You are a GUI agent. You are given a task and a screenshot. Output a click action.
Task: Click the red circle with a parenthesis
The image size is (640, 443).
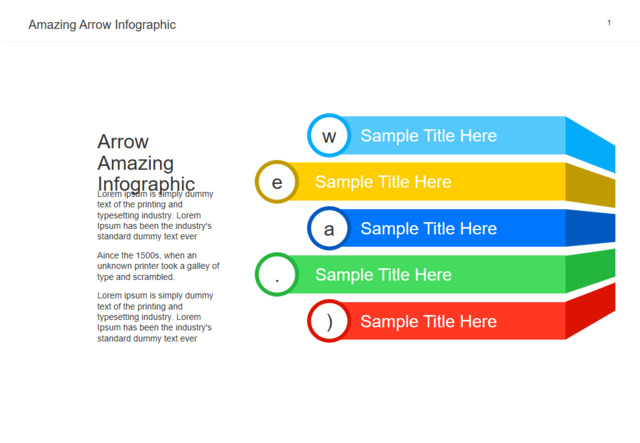tap(329, 321)
